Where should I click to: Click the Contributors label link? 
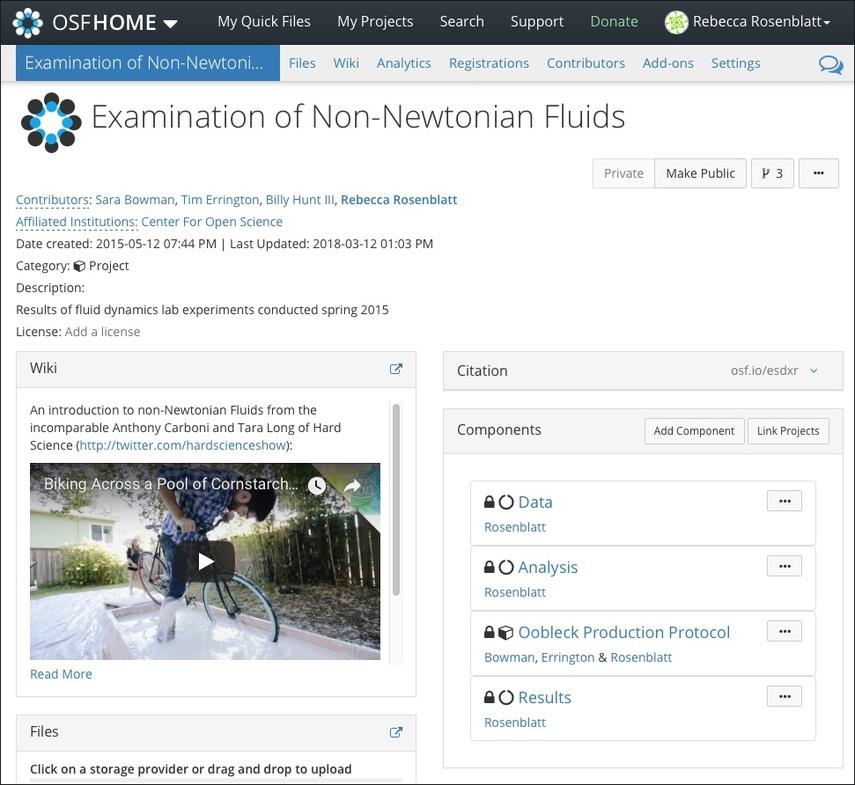pyautogui.click(x=52, y=200)
